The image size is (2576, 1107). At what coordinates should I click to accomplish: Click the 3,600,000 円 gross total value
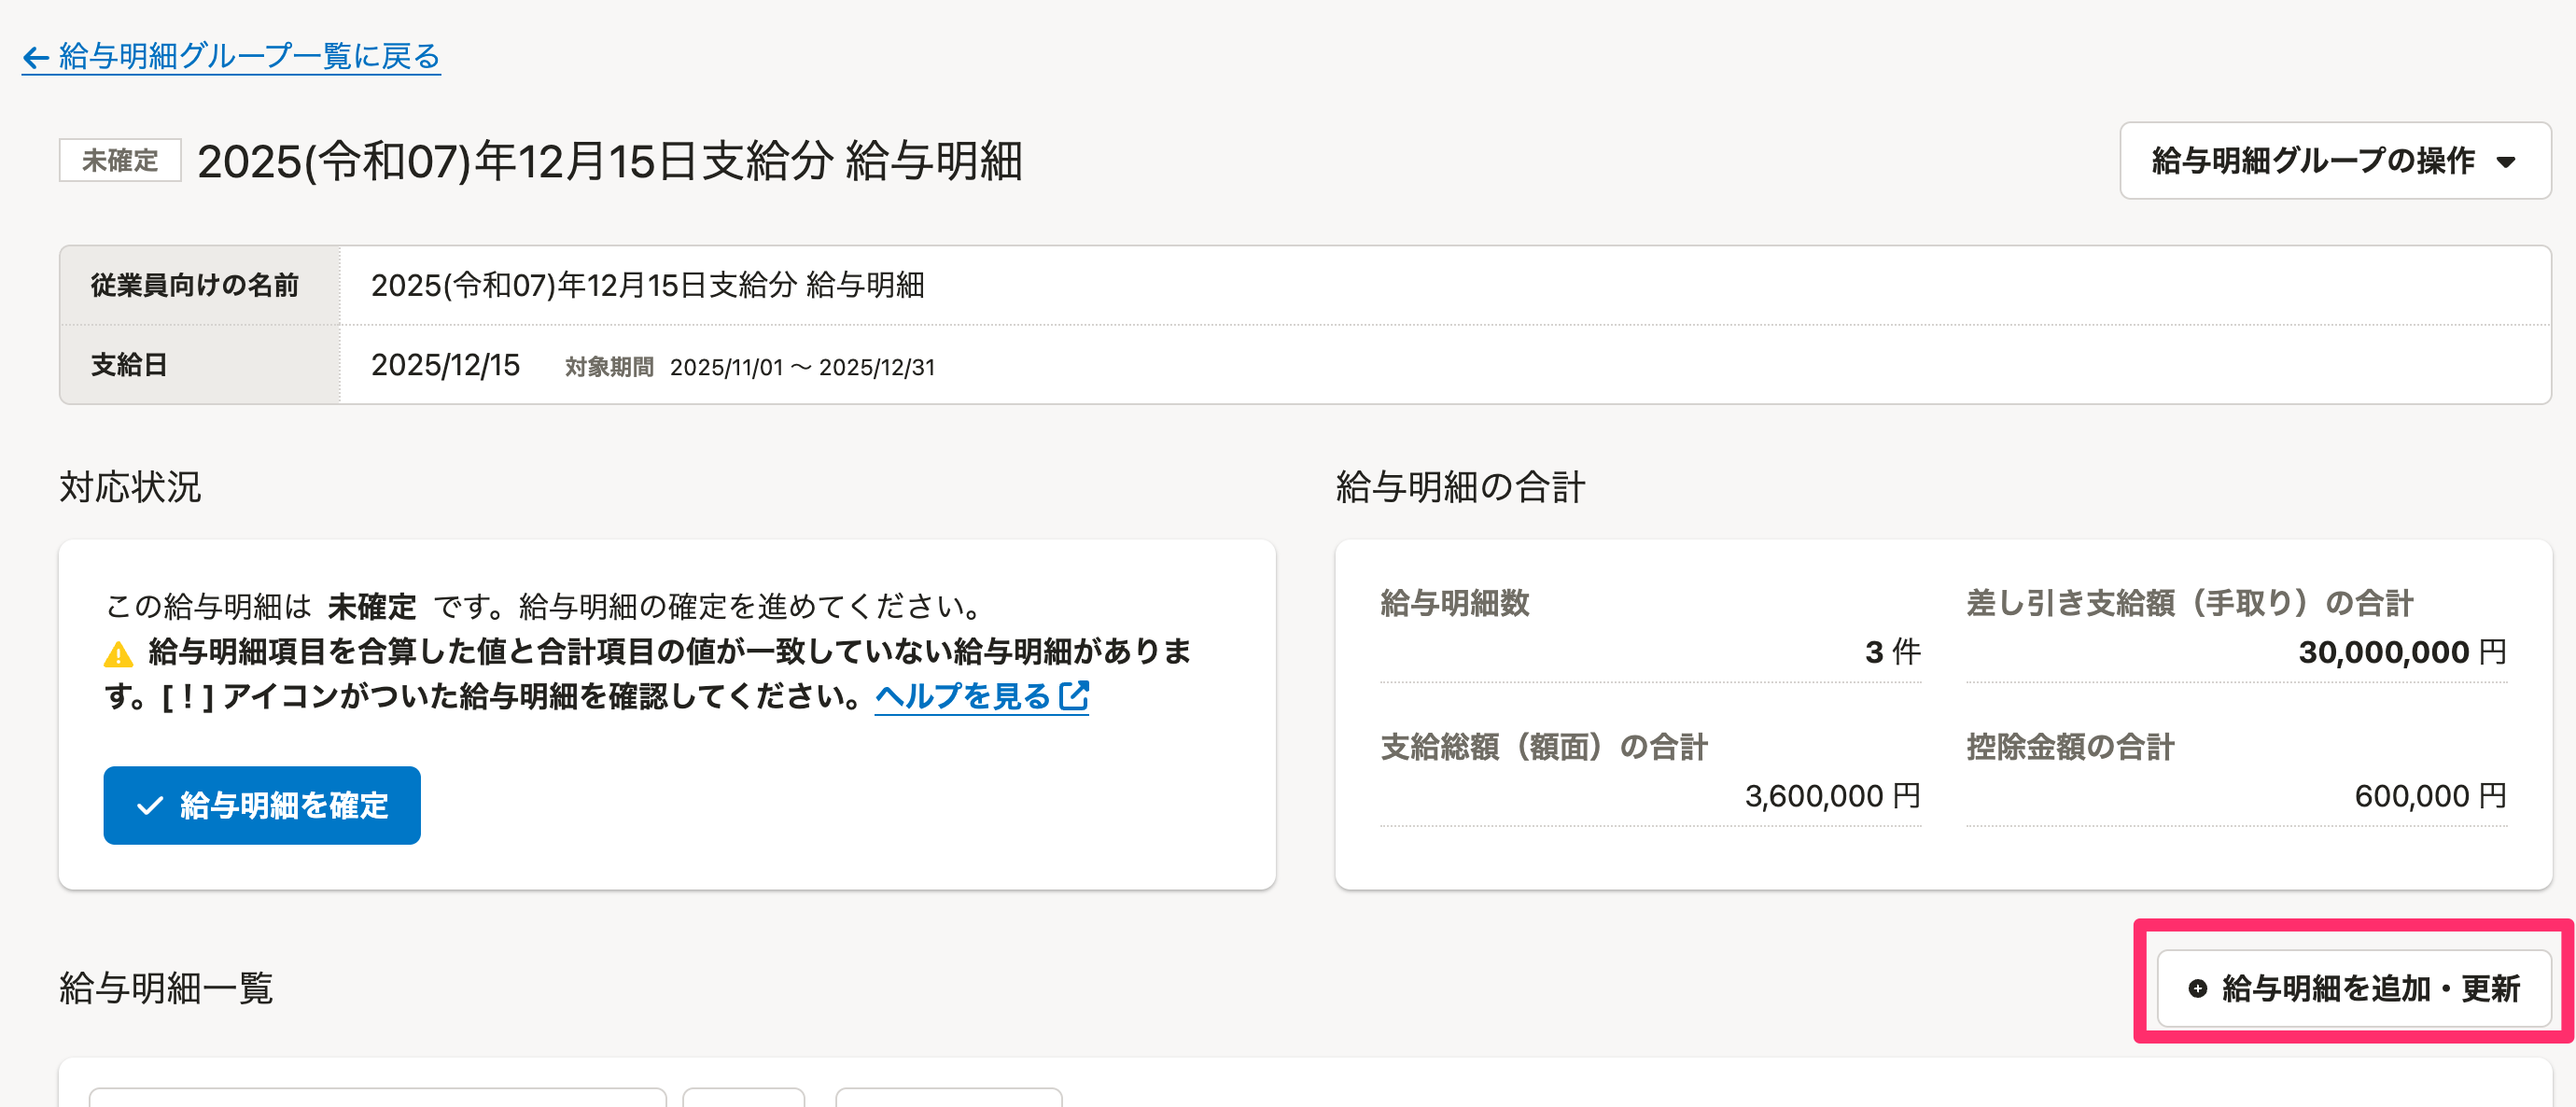tap(1832, 797)
